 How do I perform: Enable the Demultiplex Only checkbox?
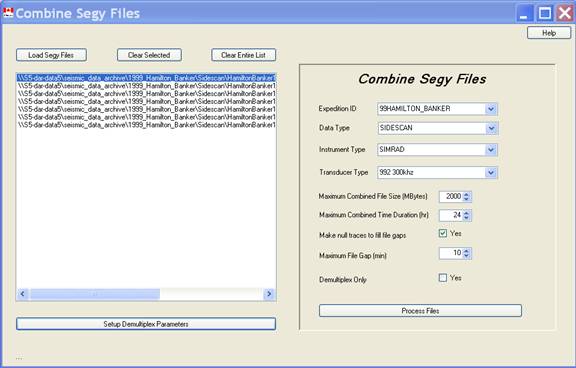(x=443, y=278)
